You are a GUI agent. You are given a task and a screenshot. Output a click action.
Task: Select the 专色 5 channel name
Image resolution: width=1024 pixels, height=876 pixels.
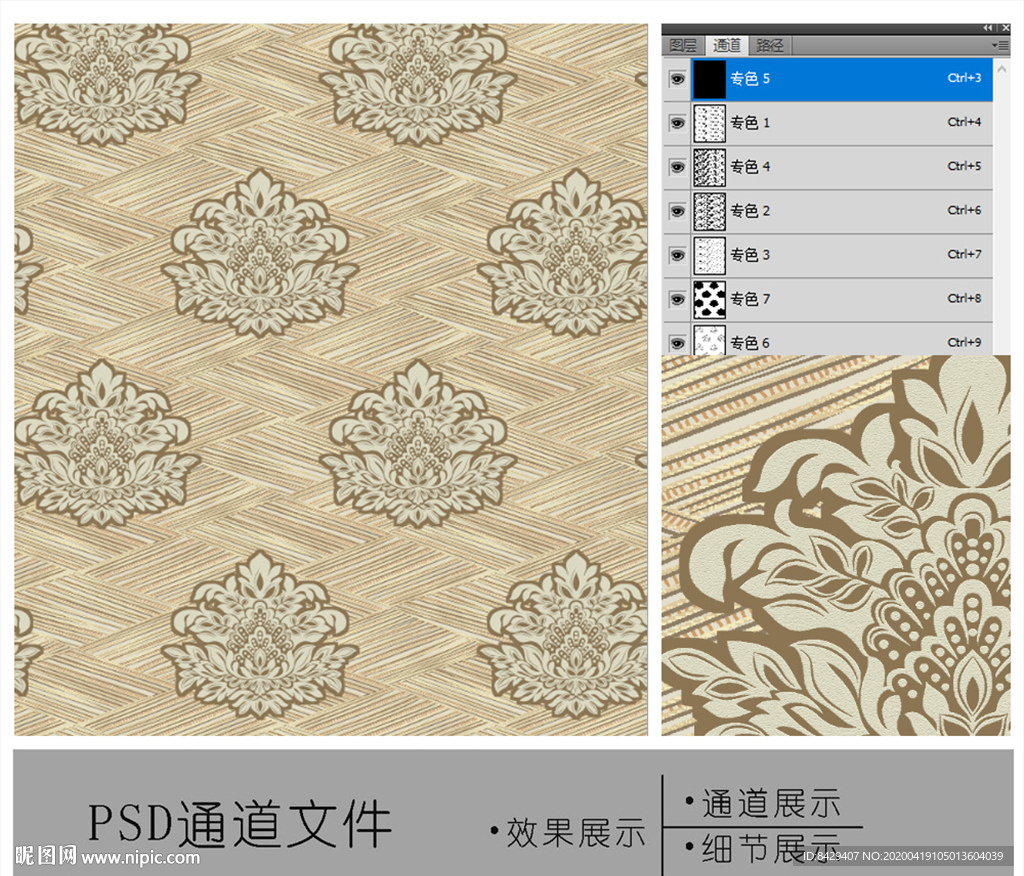pos(750,78)
